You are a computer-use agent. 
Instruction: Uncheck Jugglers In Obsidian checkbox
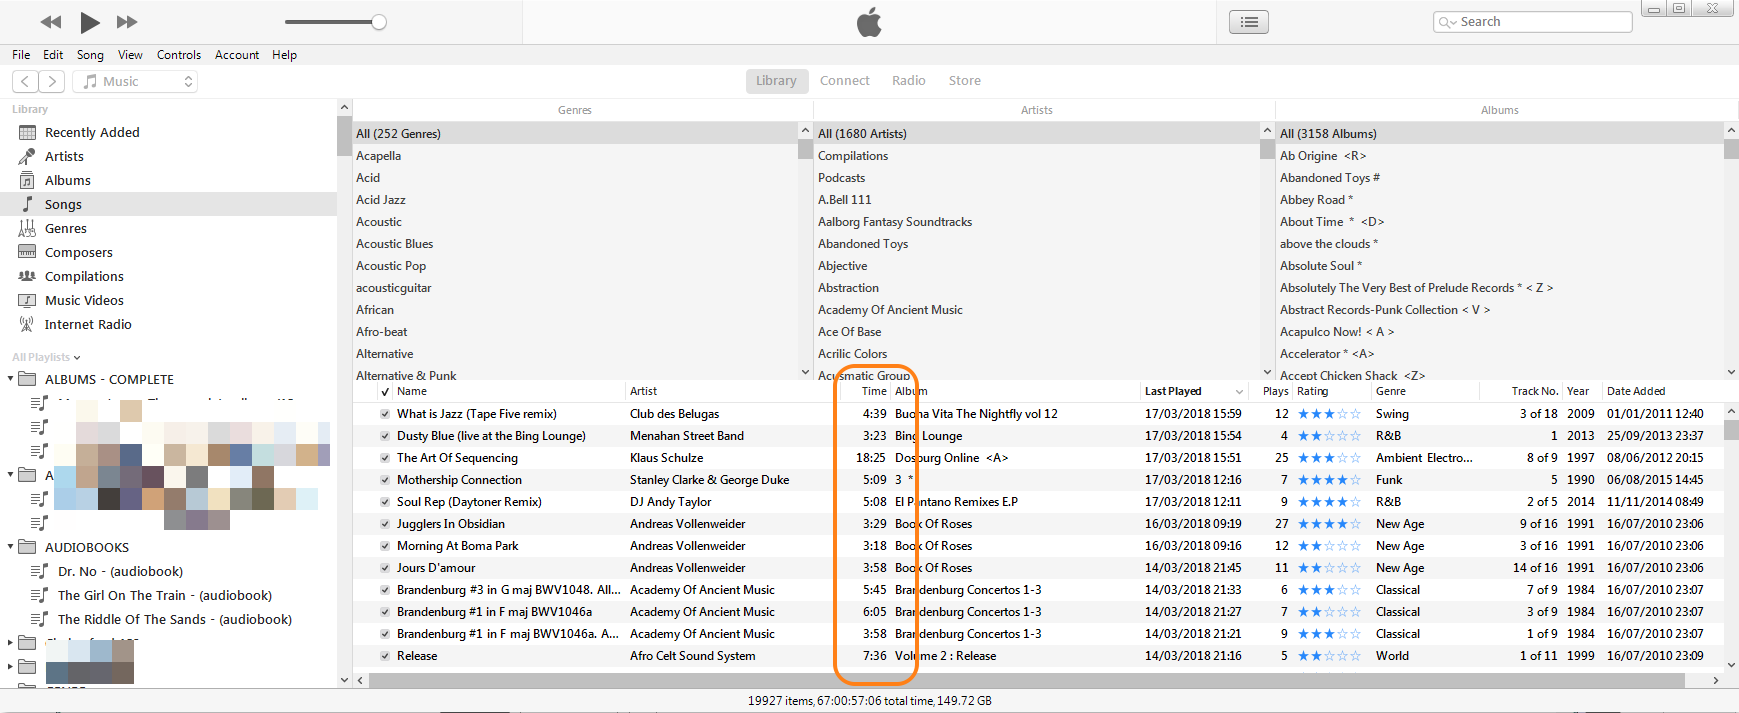tap(385, 524)
